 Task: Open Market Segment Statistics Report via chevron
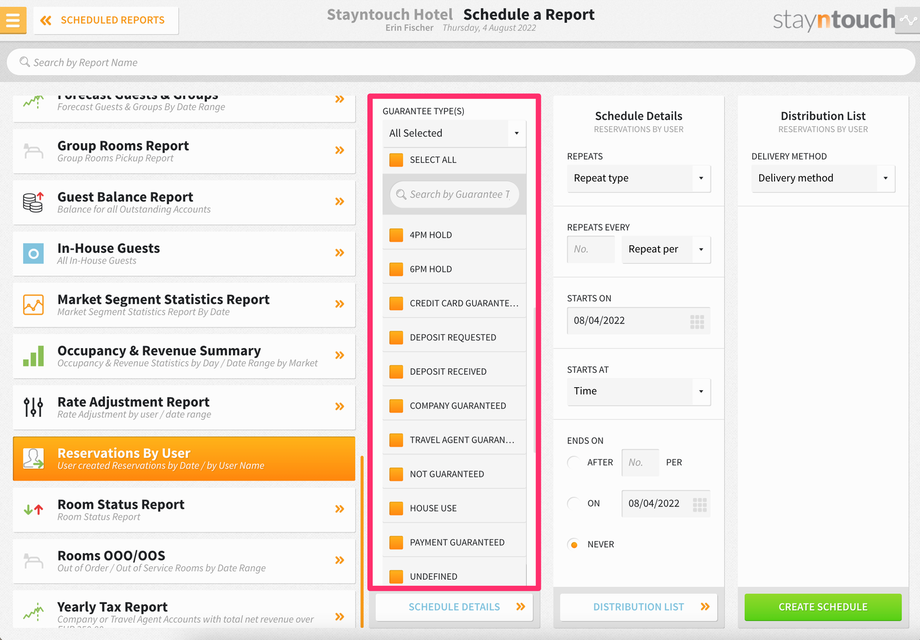point(339,304)
